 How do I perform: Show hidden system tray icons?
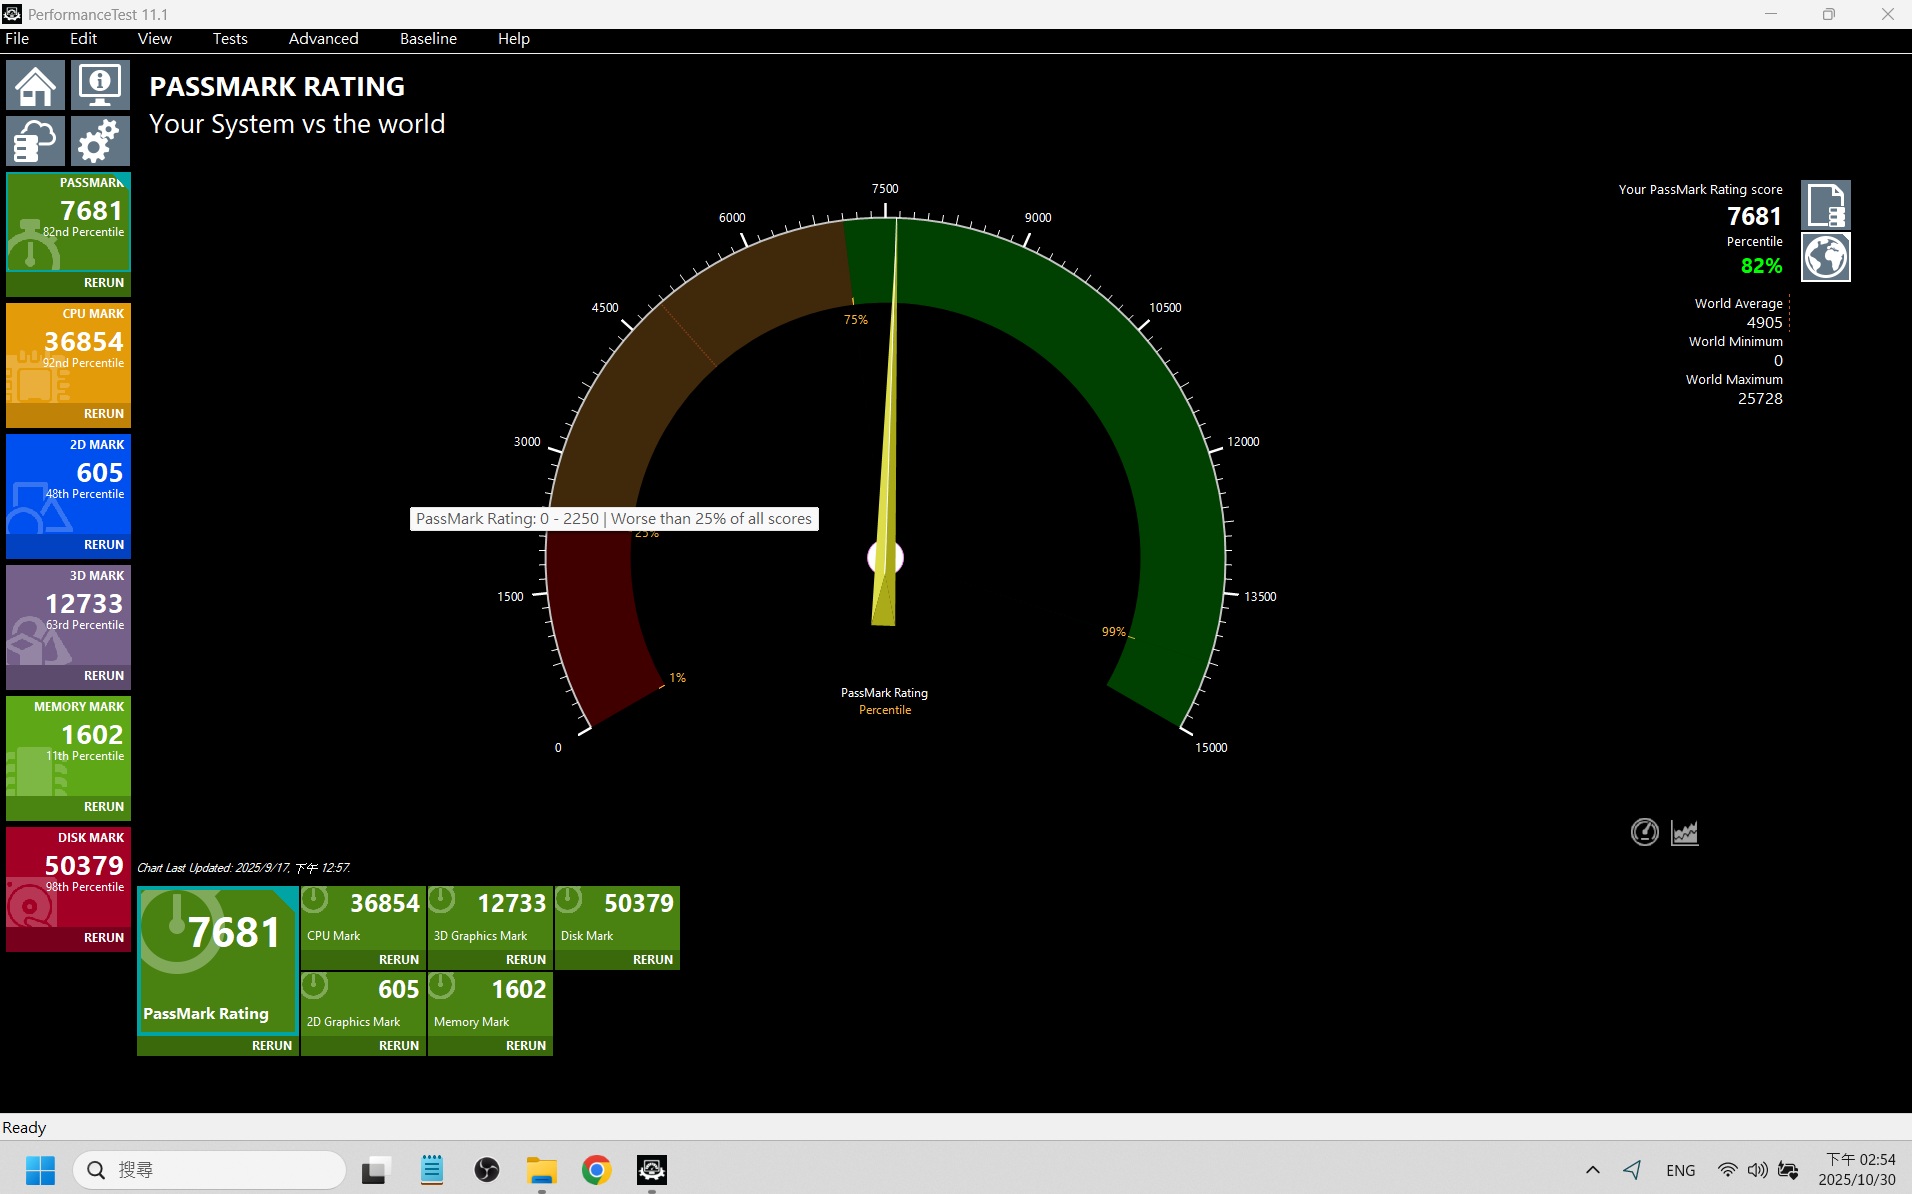1593,1169
